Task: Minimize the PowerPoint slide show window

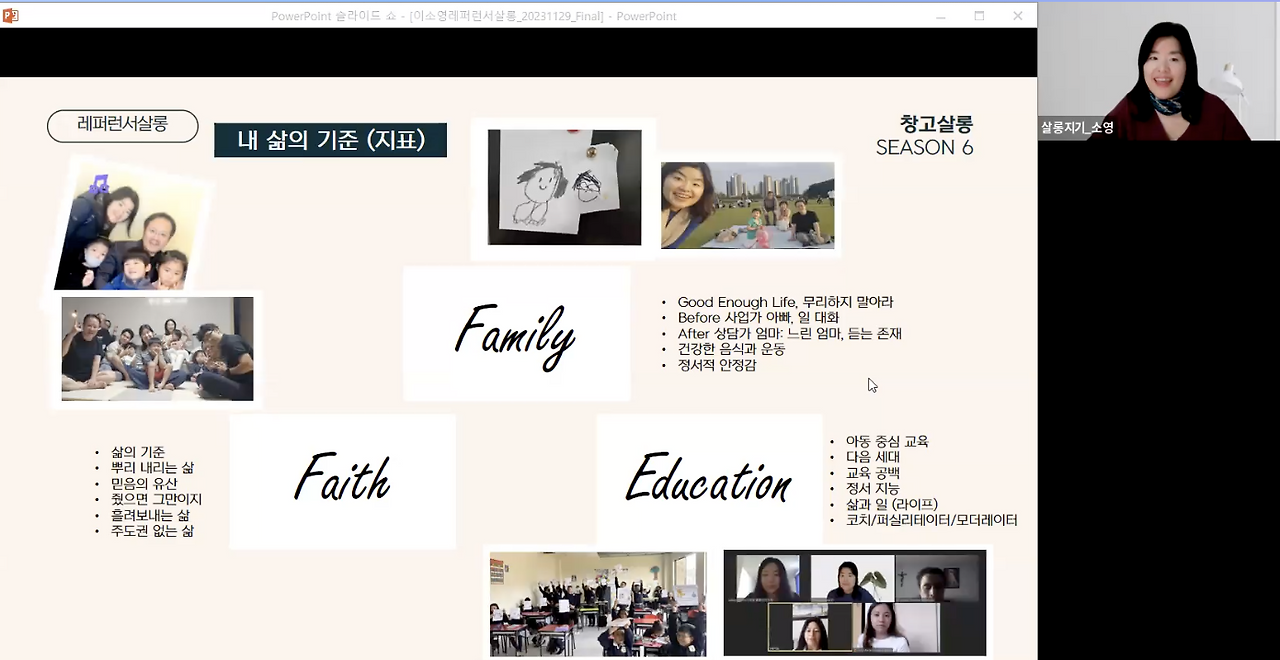Action: (941, 16)
